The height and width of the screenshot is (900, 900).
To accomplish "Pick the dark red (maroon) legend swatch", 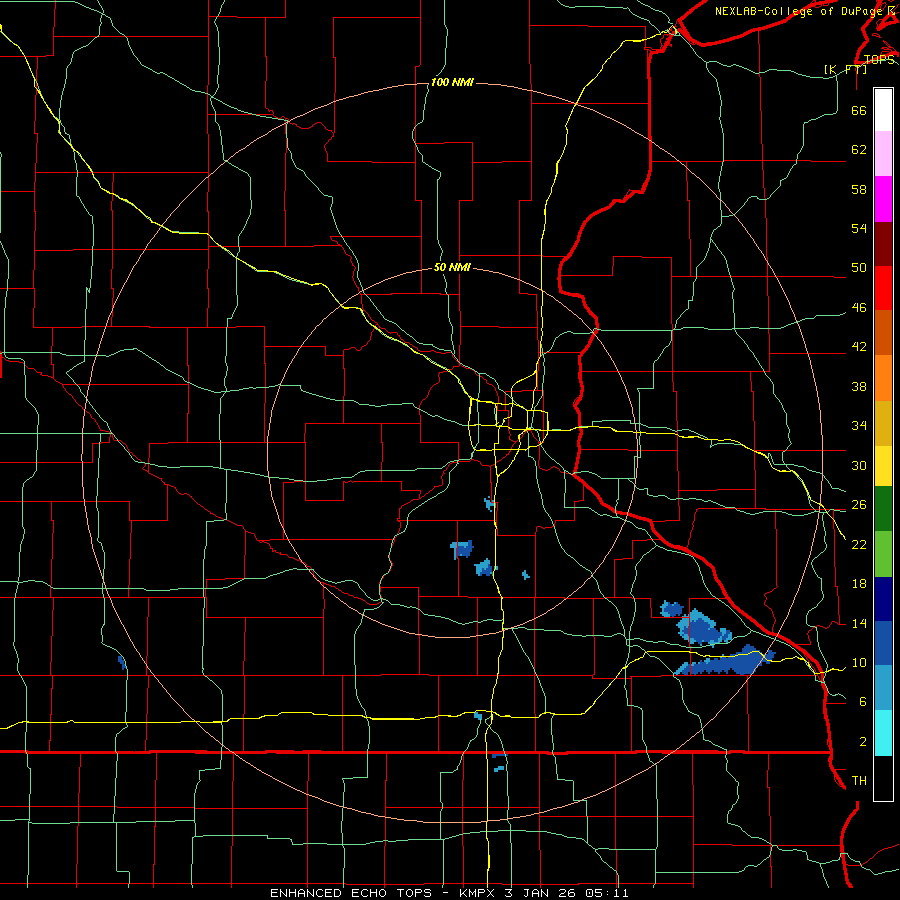I will pyautogui.click(x=883, y=244).
